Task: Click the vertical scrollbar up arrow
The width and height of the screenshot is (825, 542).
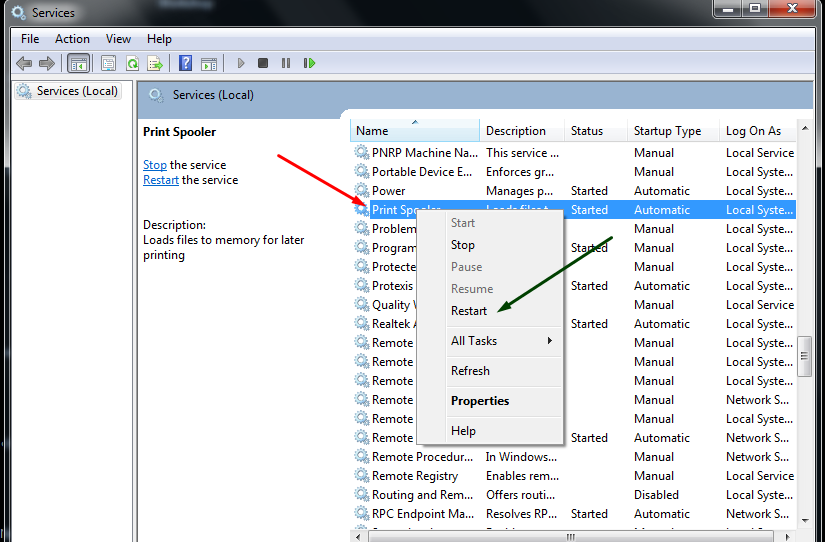Action: point(804,128)
